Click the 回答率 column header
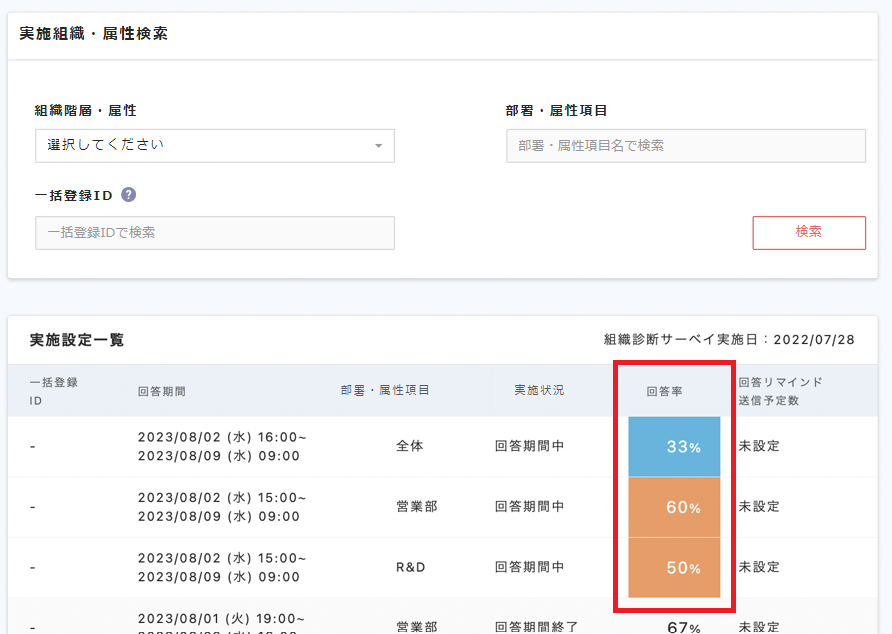 coord(664,391)
